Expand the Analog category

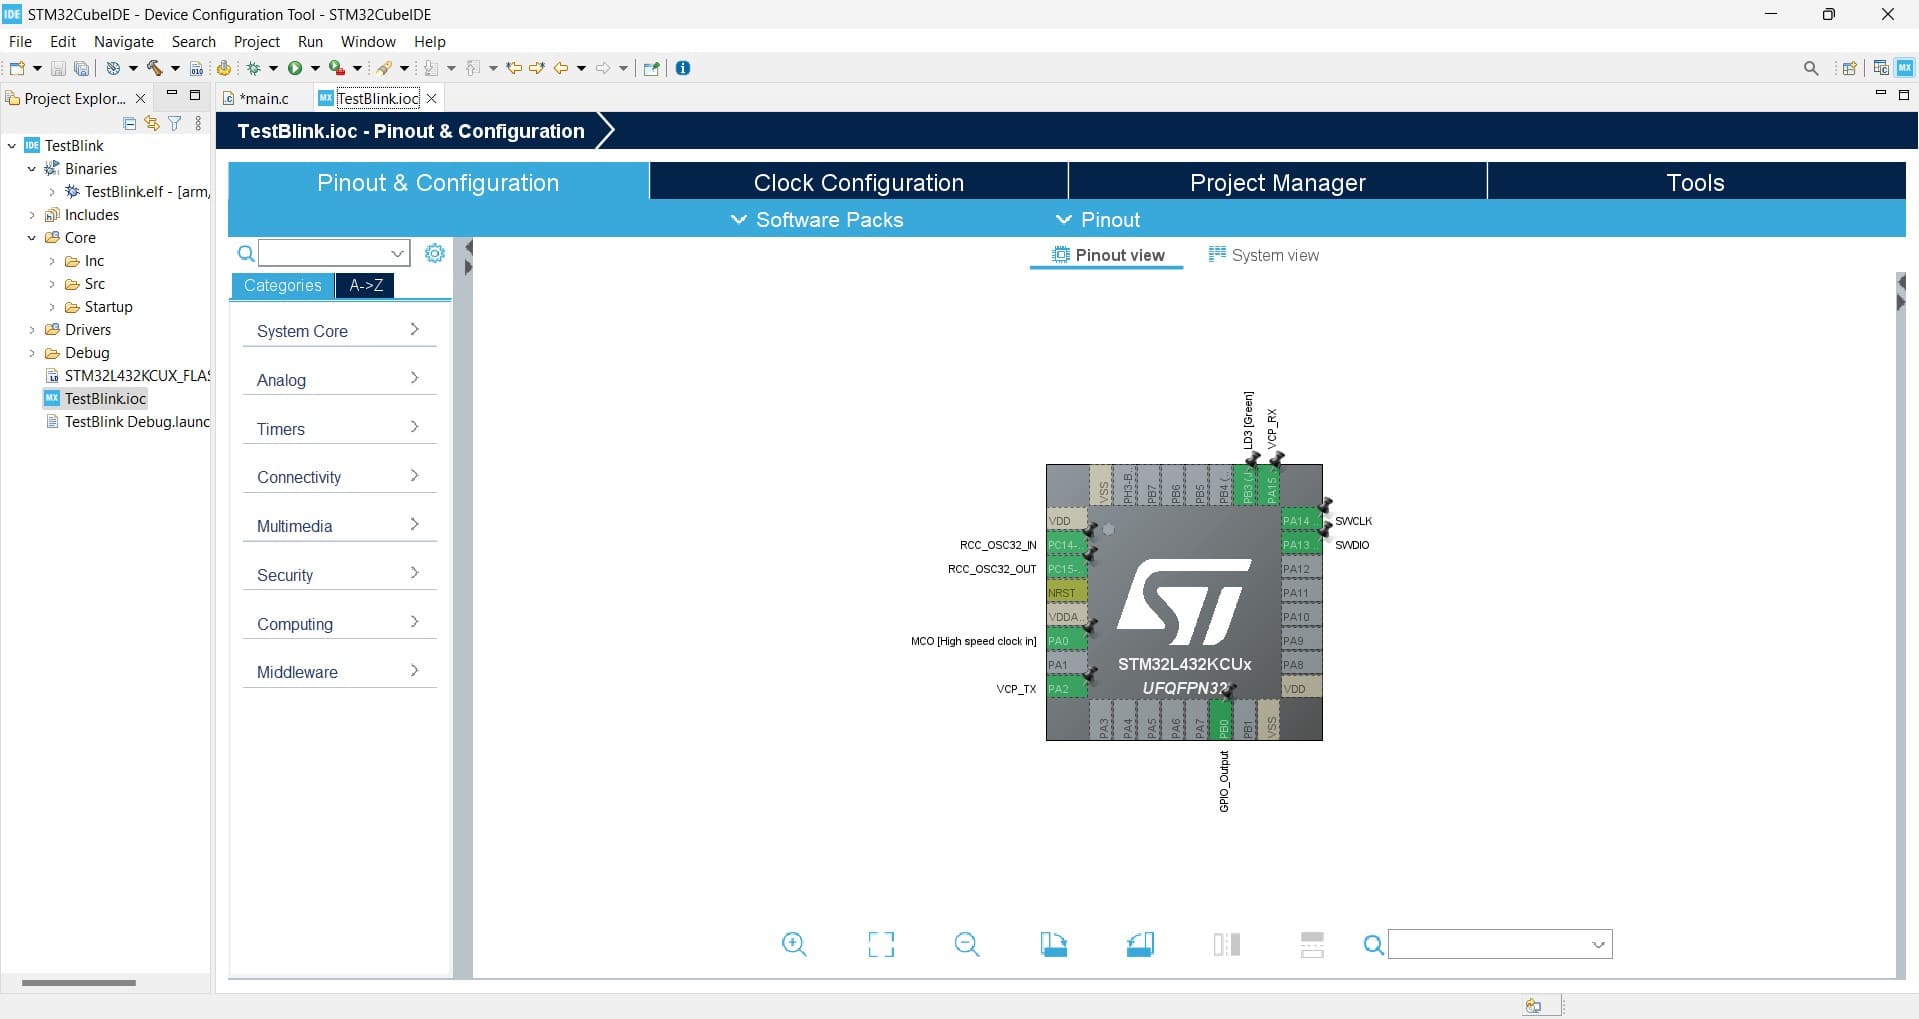coord(339,379)
